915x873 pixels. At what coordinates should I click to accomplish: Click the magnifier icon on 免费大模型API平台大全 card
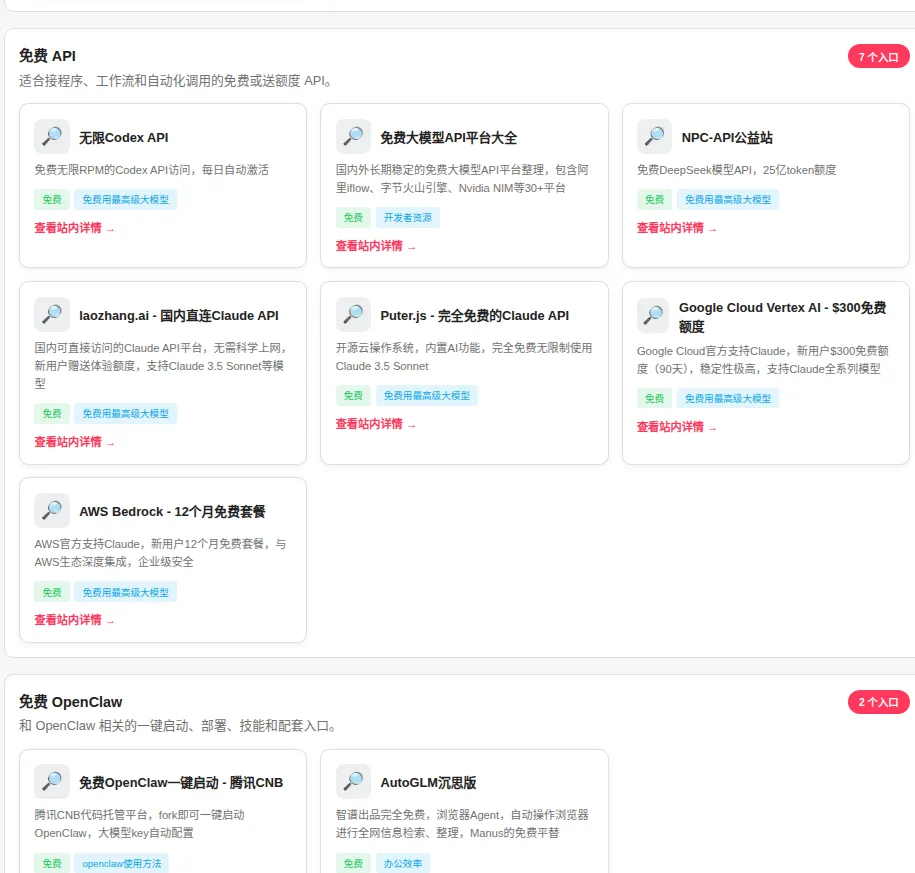[x=353, y=137]
